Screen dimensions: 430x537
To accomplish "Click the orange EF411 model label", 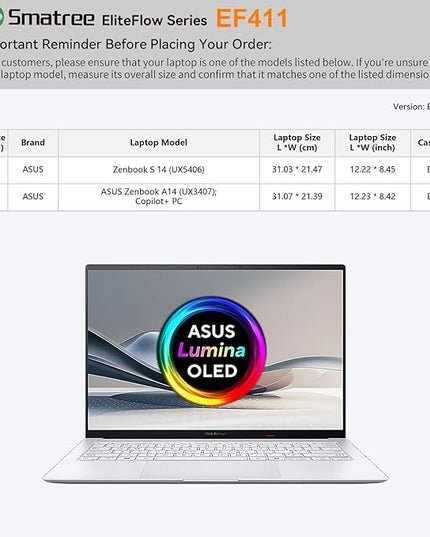I will coord(252,18).
